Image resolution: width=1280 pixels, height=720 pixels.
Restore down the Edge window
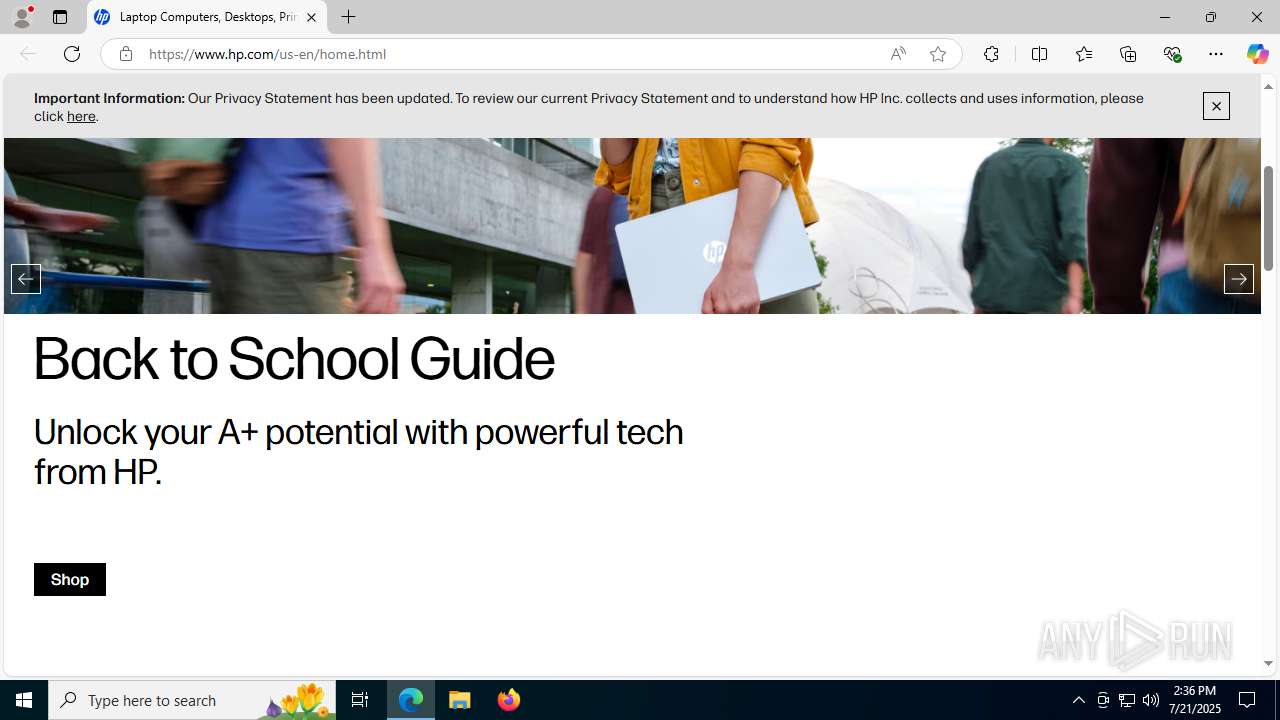click(1211, 17)
